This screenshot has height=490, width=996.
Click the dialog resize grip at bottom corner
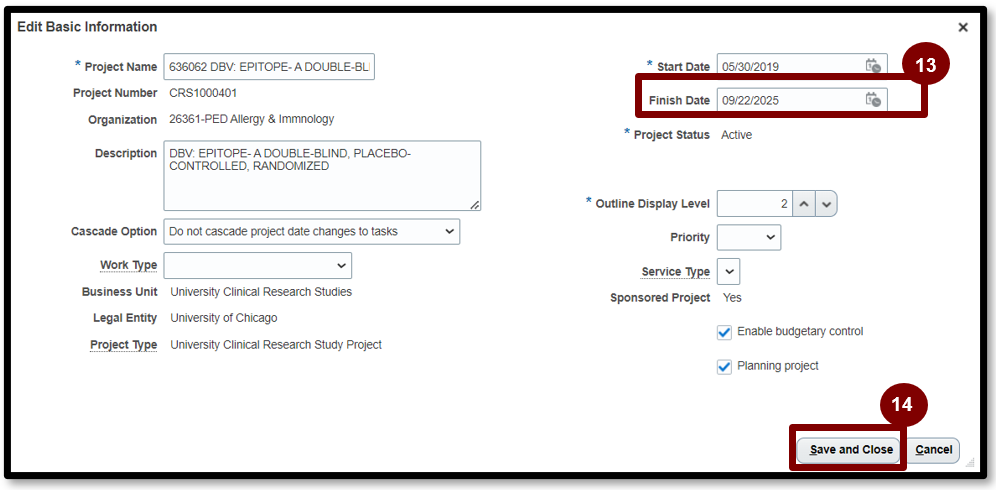point(969,463)
